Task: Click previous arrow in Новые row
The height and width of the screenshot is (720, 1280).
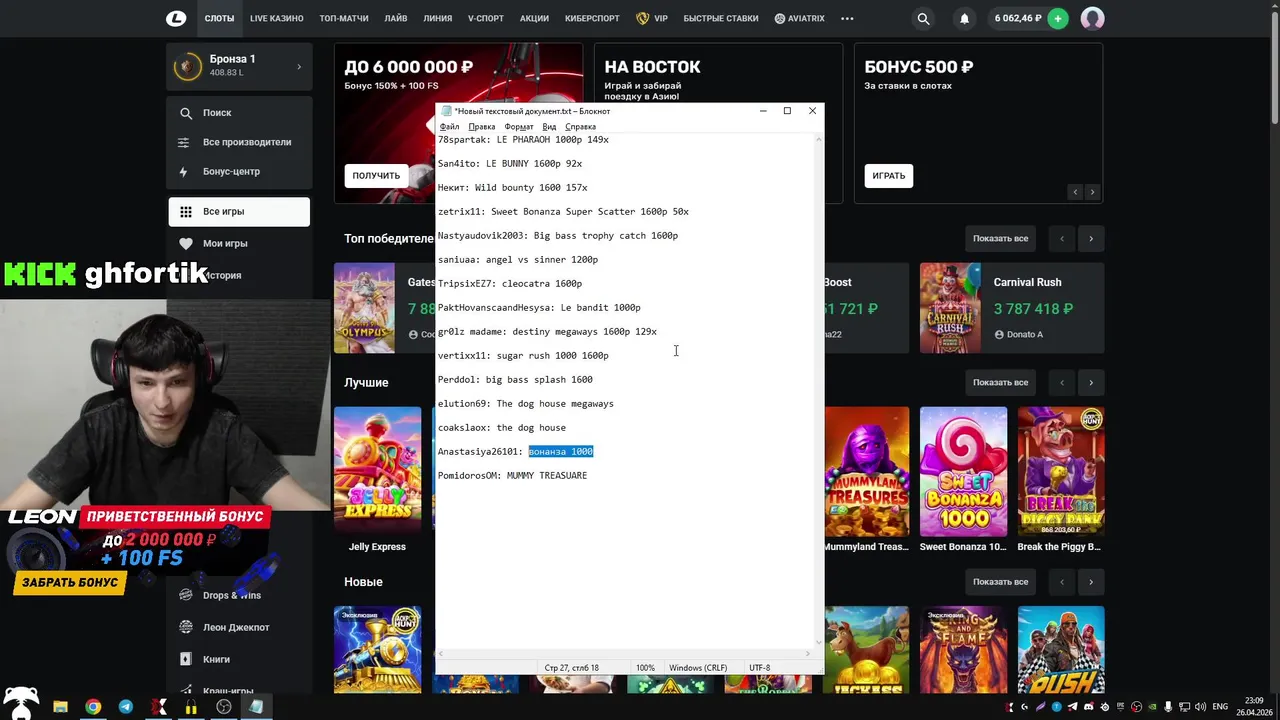Action: (1062, 581)
